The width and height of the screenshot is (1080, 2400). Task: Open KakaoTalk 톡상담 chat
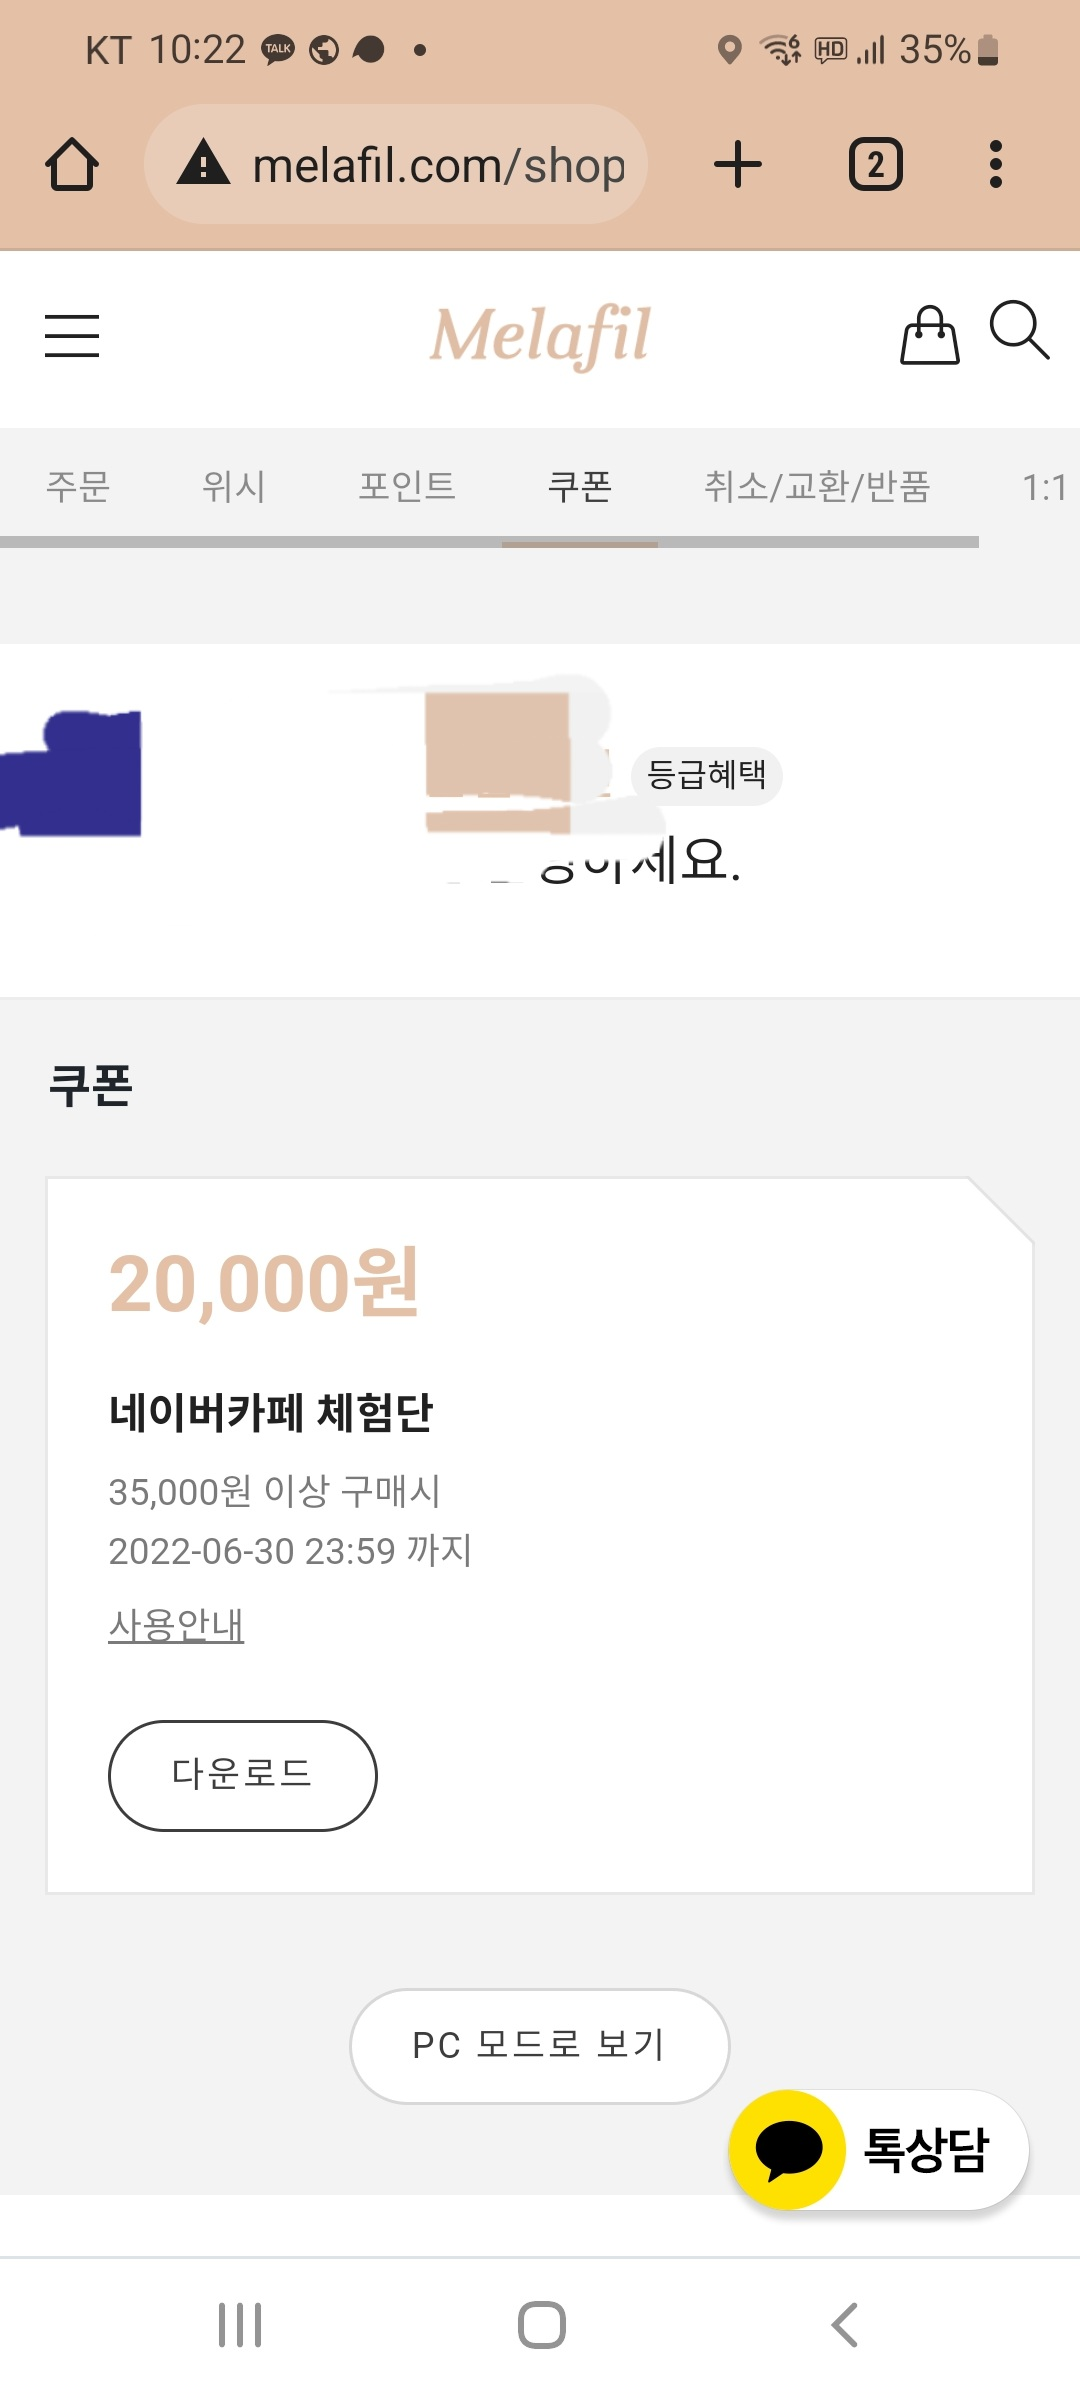coord(878,2150)
